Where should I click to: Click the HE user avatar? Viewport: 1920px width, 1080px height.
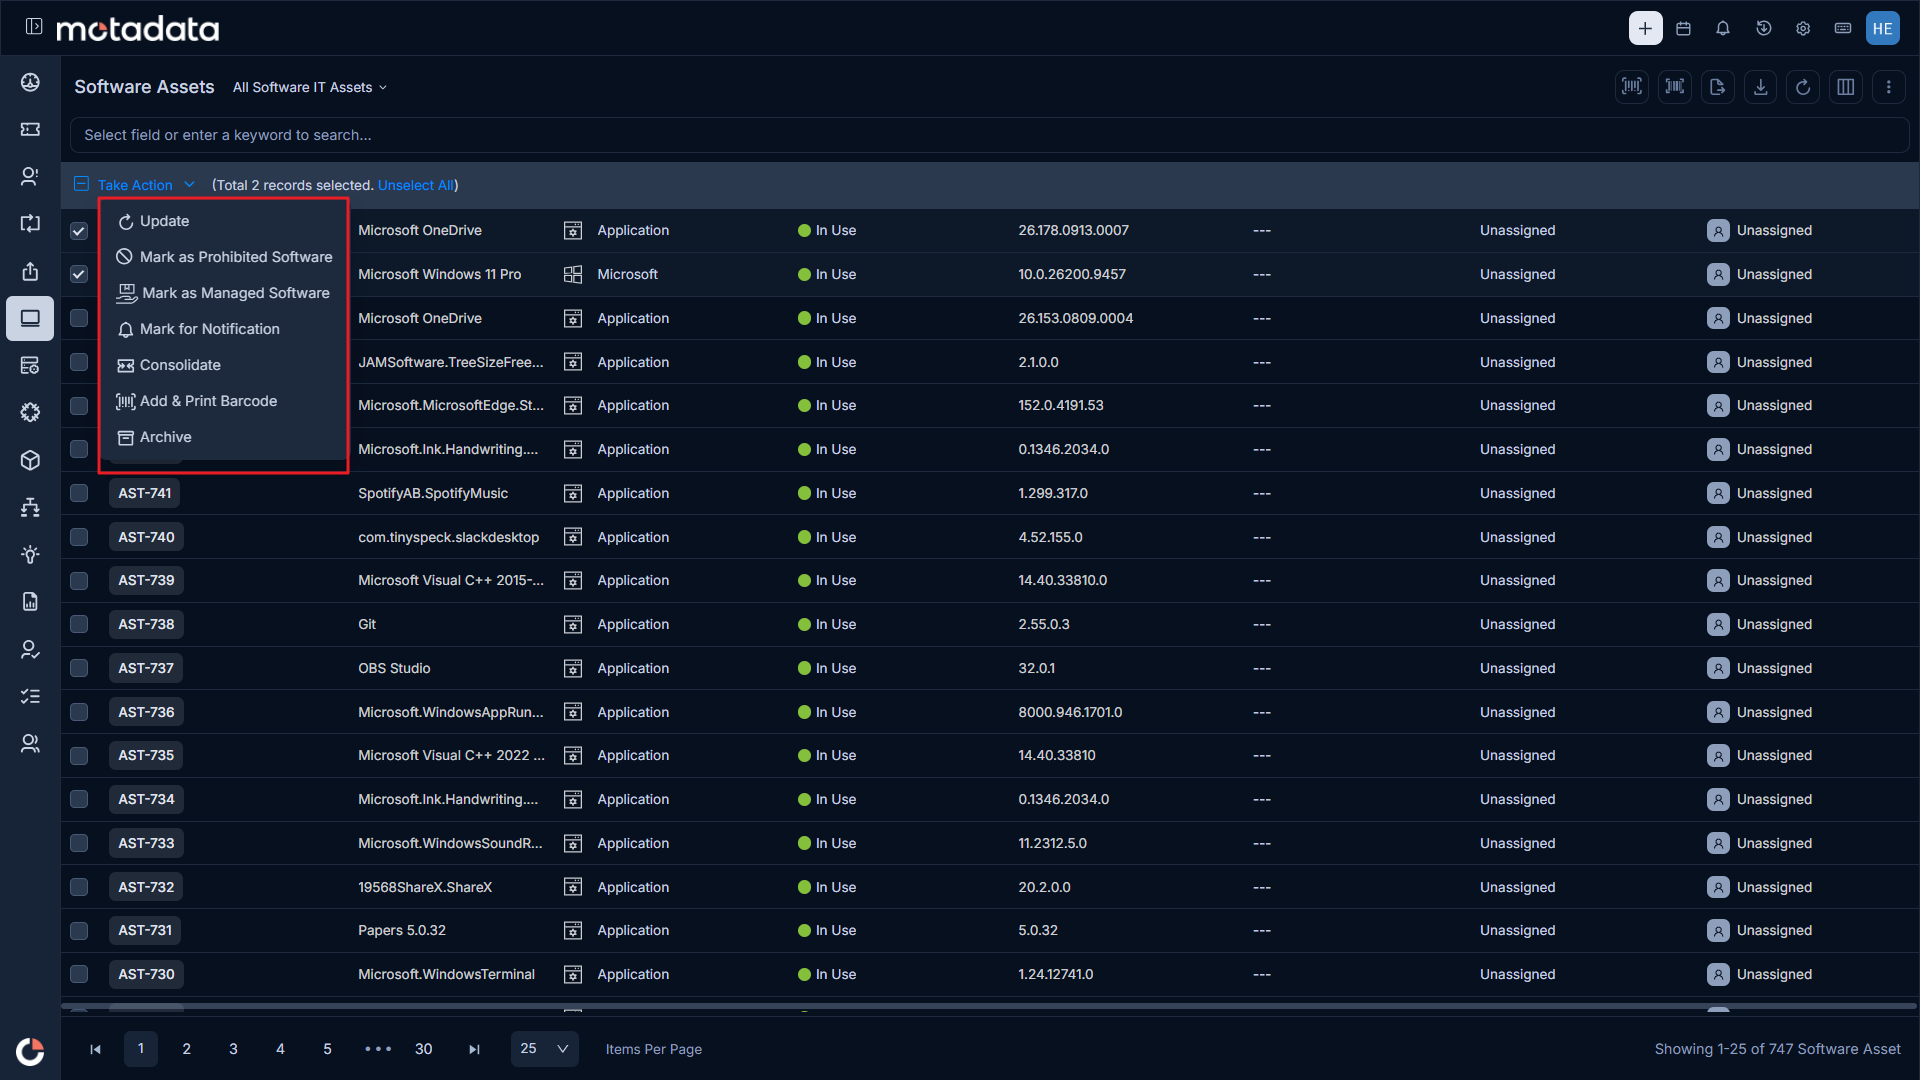[1883, 28]
